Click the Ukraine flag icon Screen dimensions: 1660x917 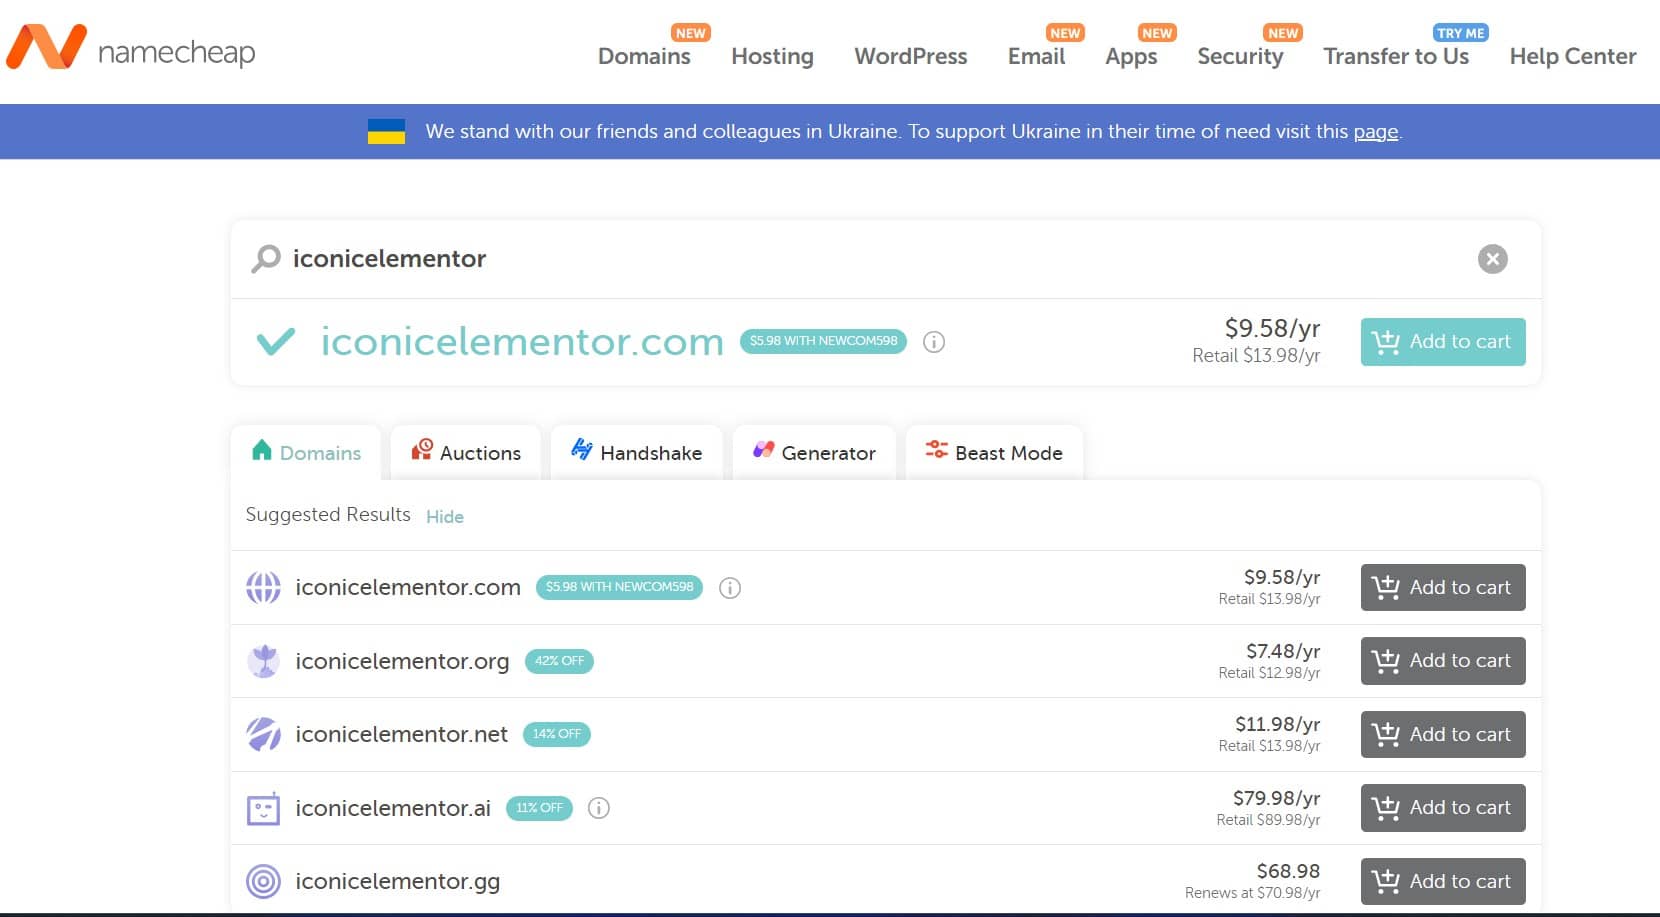(386, 131)
